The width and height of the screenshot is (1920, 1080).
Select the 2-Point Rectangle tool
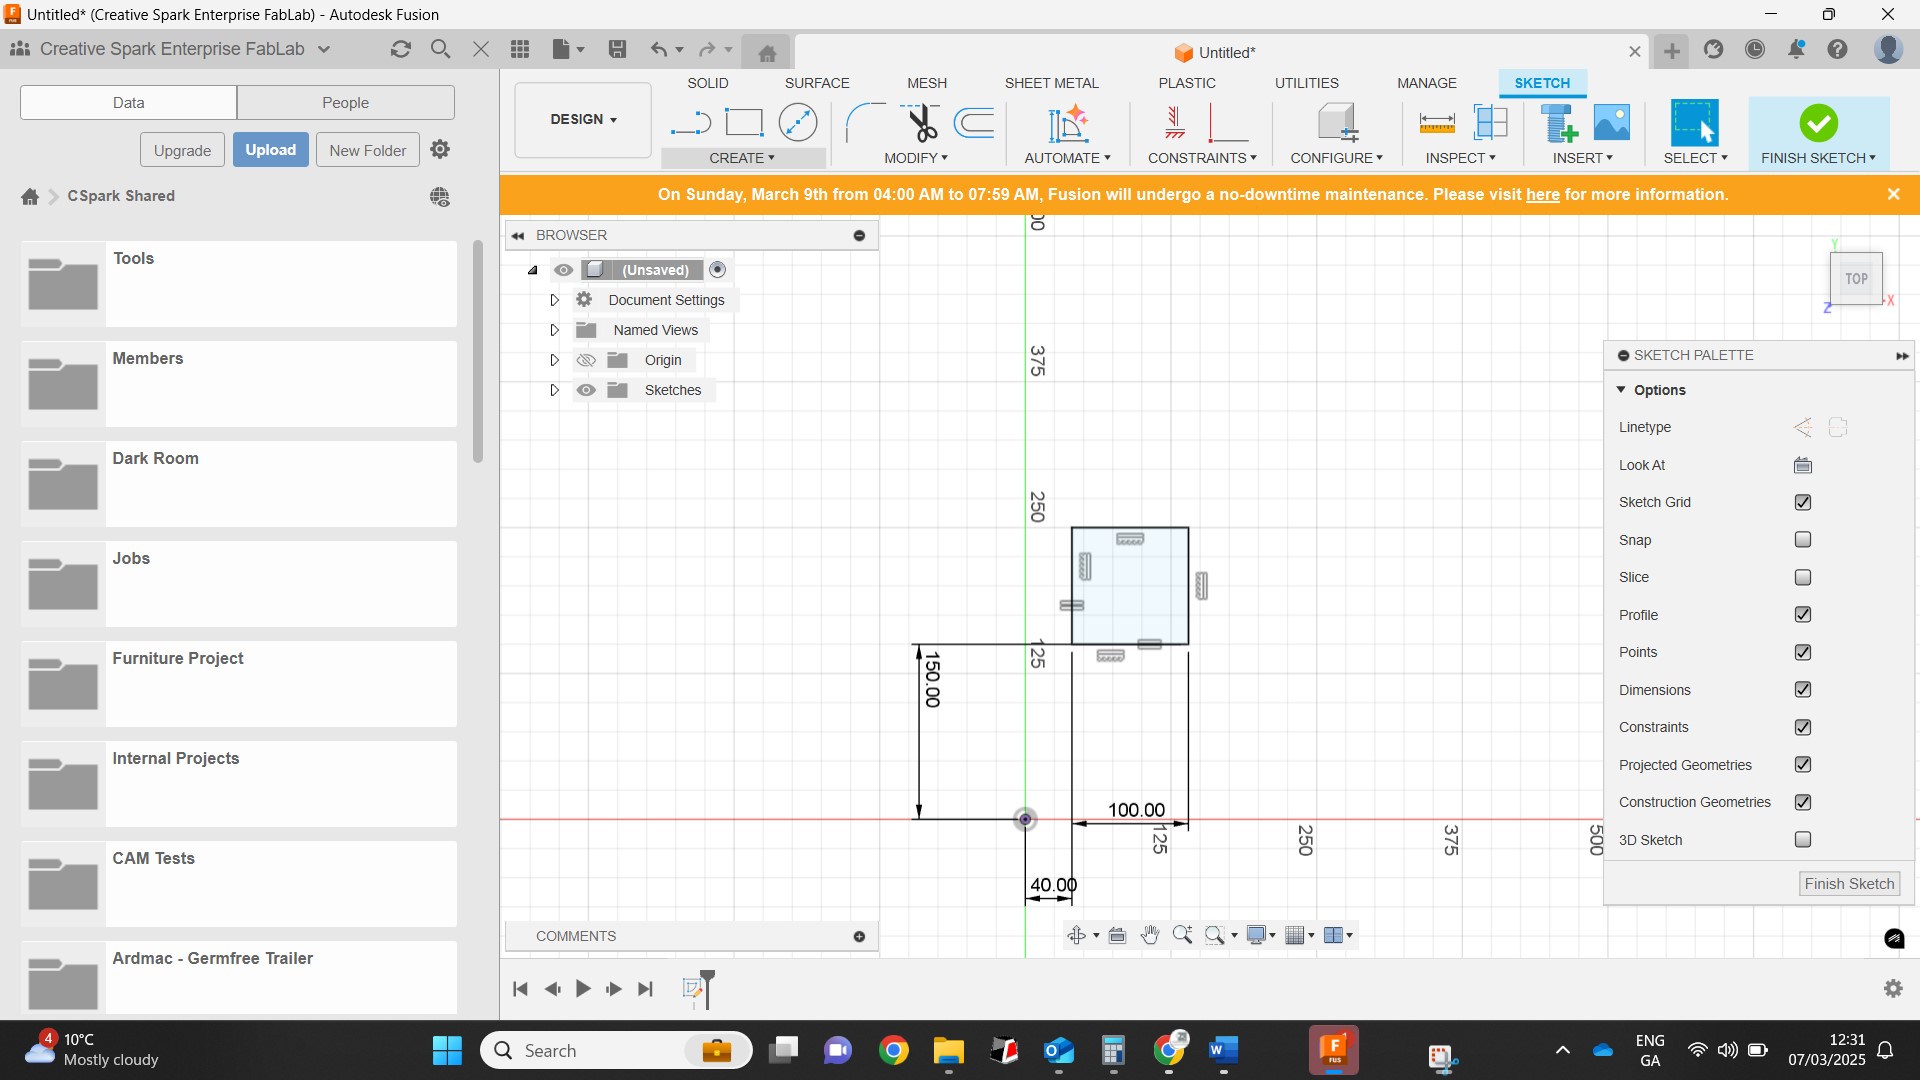(744, 123)
